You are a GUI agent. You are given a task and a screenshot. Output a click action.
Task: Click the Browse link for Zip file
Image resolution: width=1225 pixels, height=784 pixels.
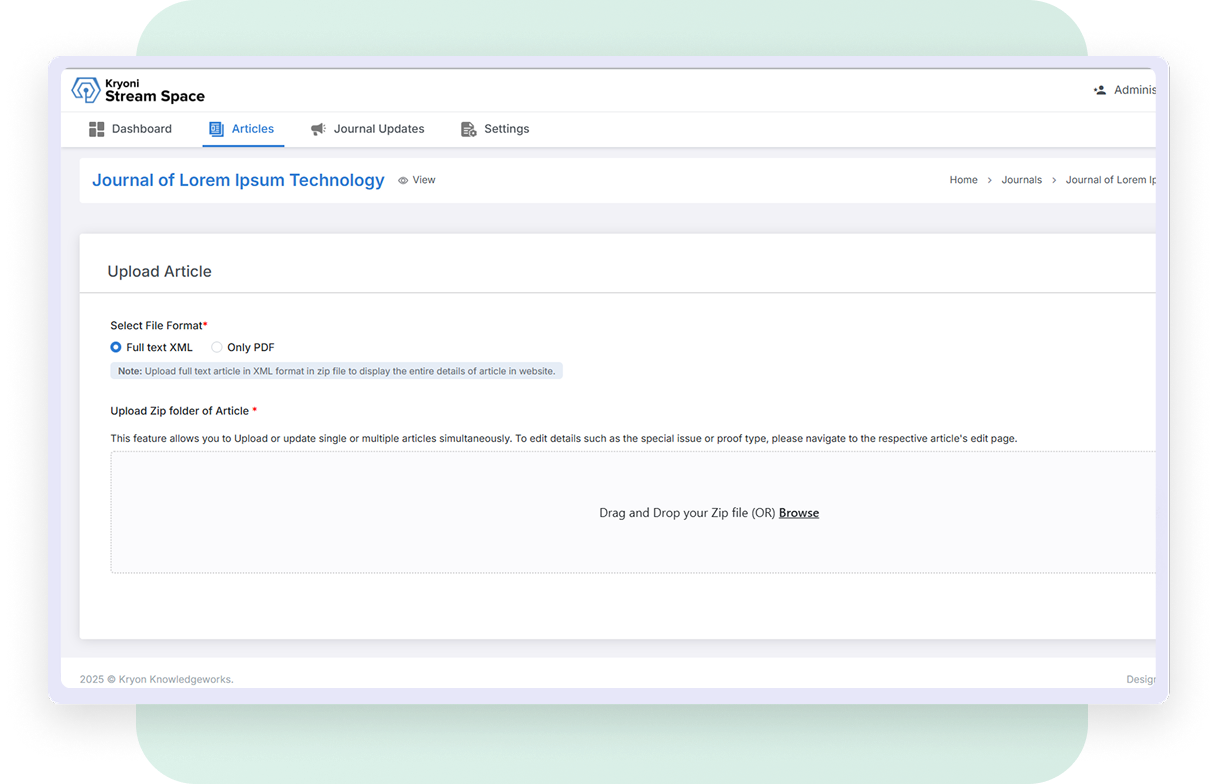tap(799, 513)
